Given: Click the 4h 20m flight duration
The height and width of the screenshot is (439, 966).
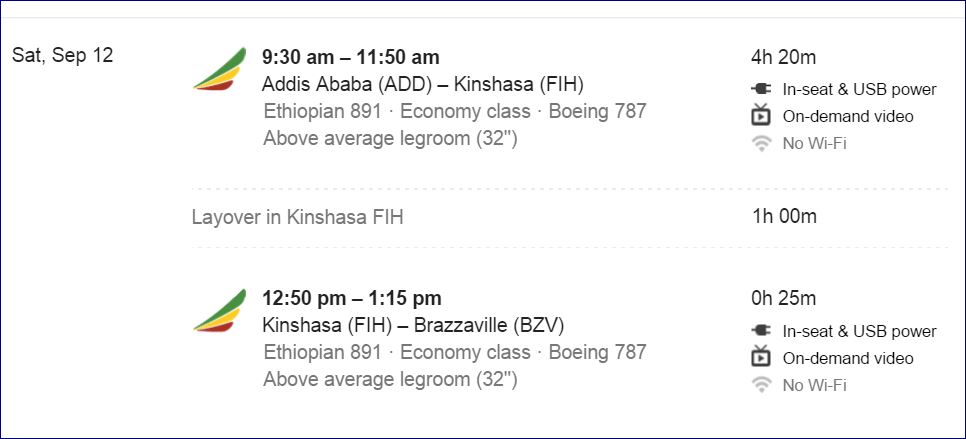Looking at the screenshot, I should click(784, 57).
